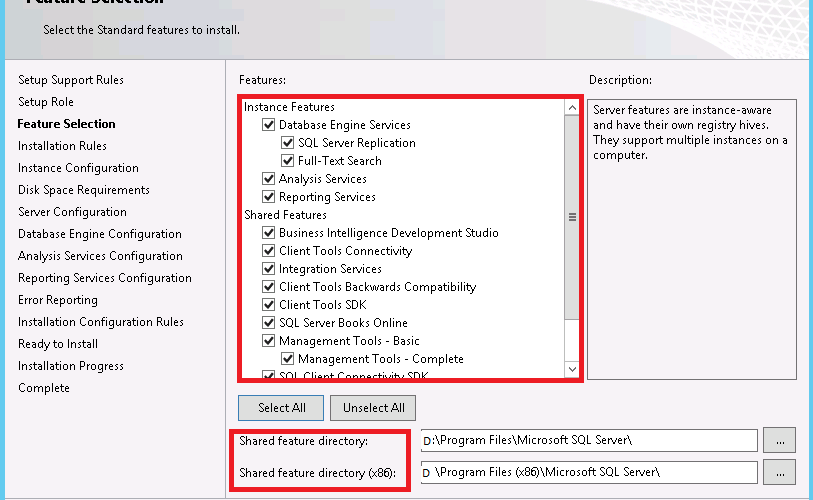Browse for shared feature directory
This screenshot has width=813, height=500.
click(x=779, y=440)
